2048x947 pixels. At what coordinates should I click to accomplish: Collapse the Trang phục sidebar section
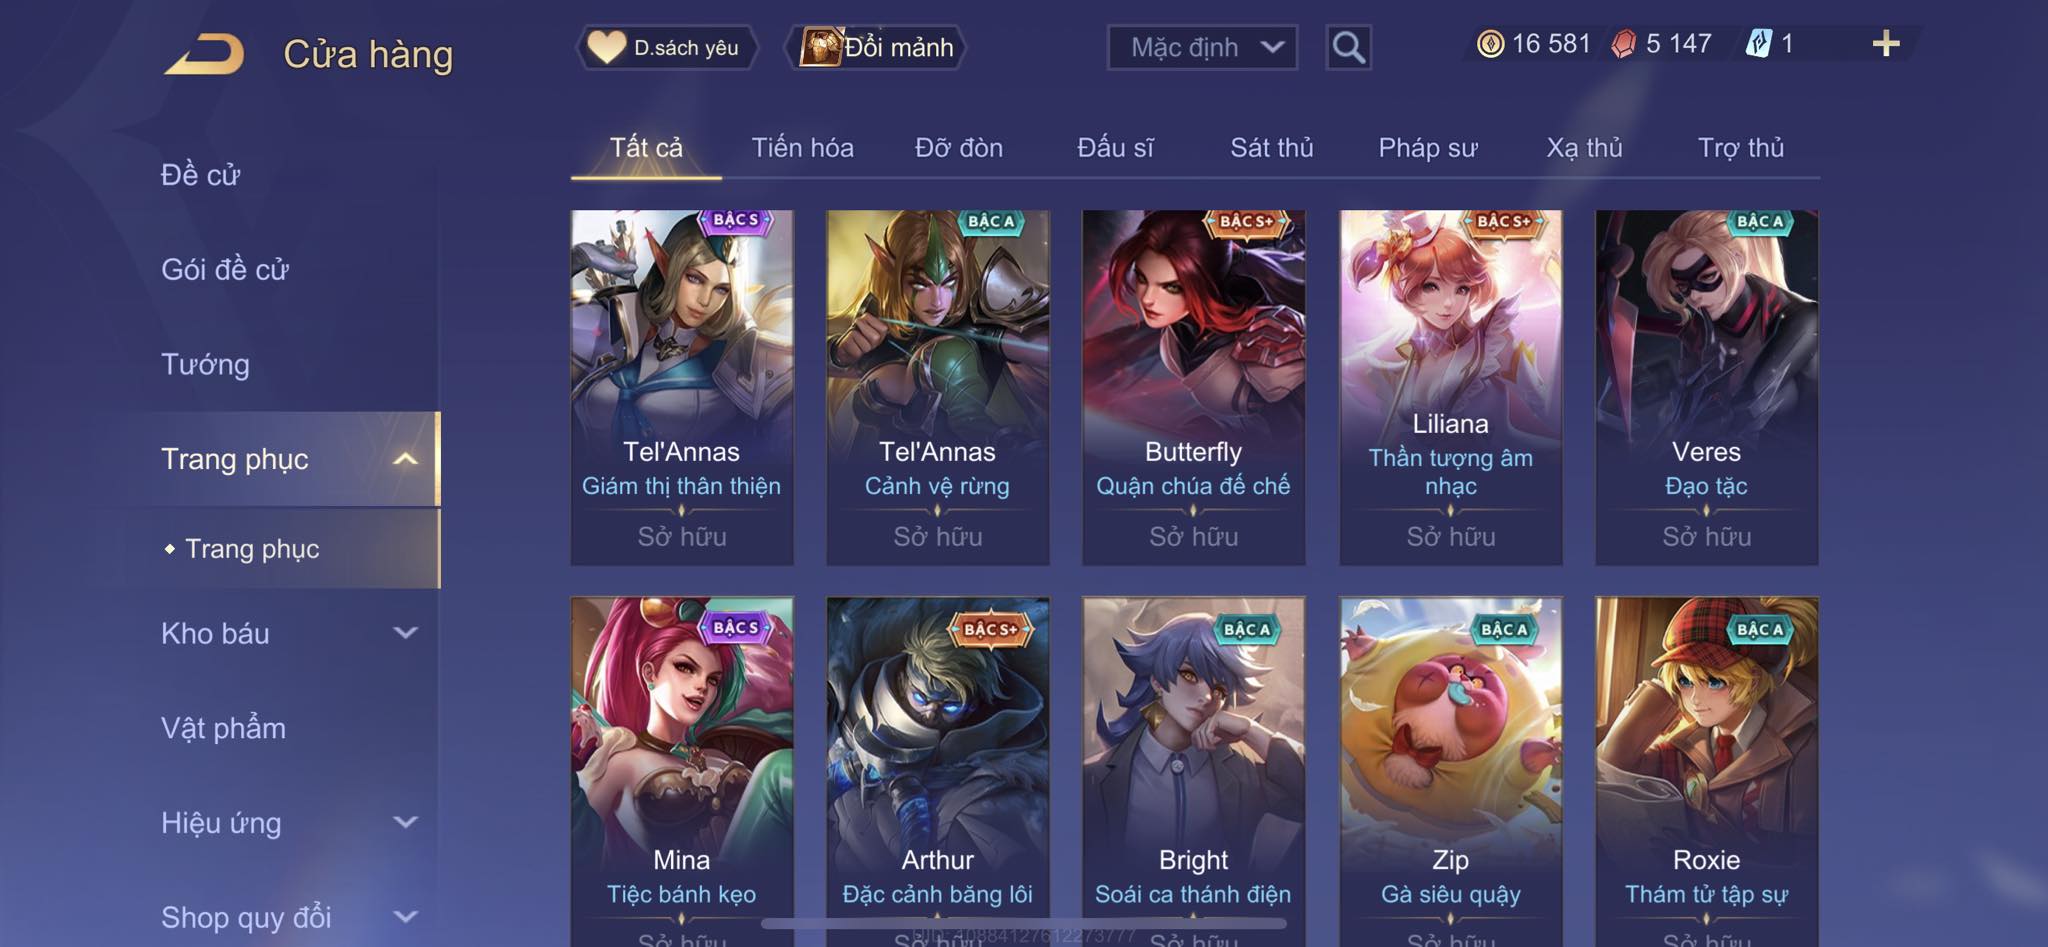405,459
